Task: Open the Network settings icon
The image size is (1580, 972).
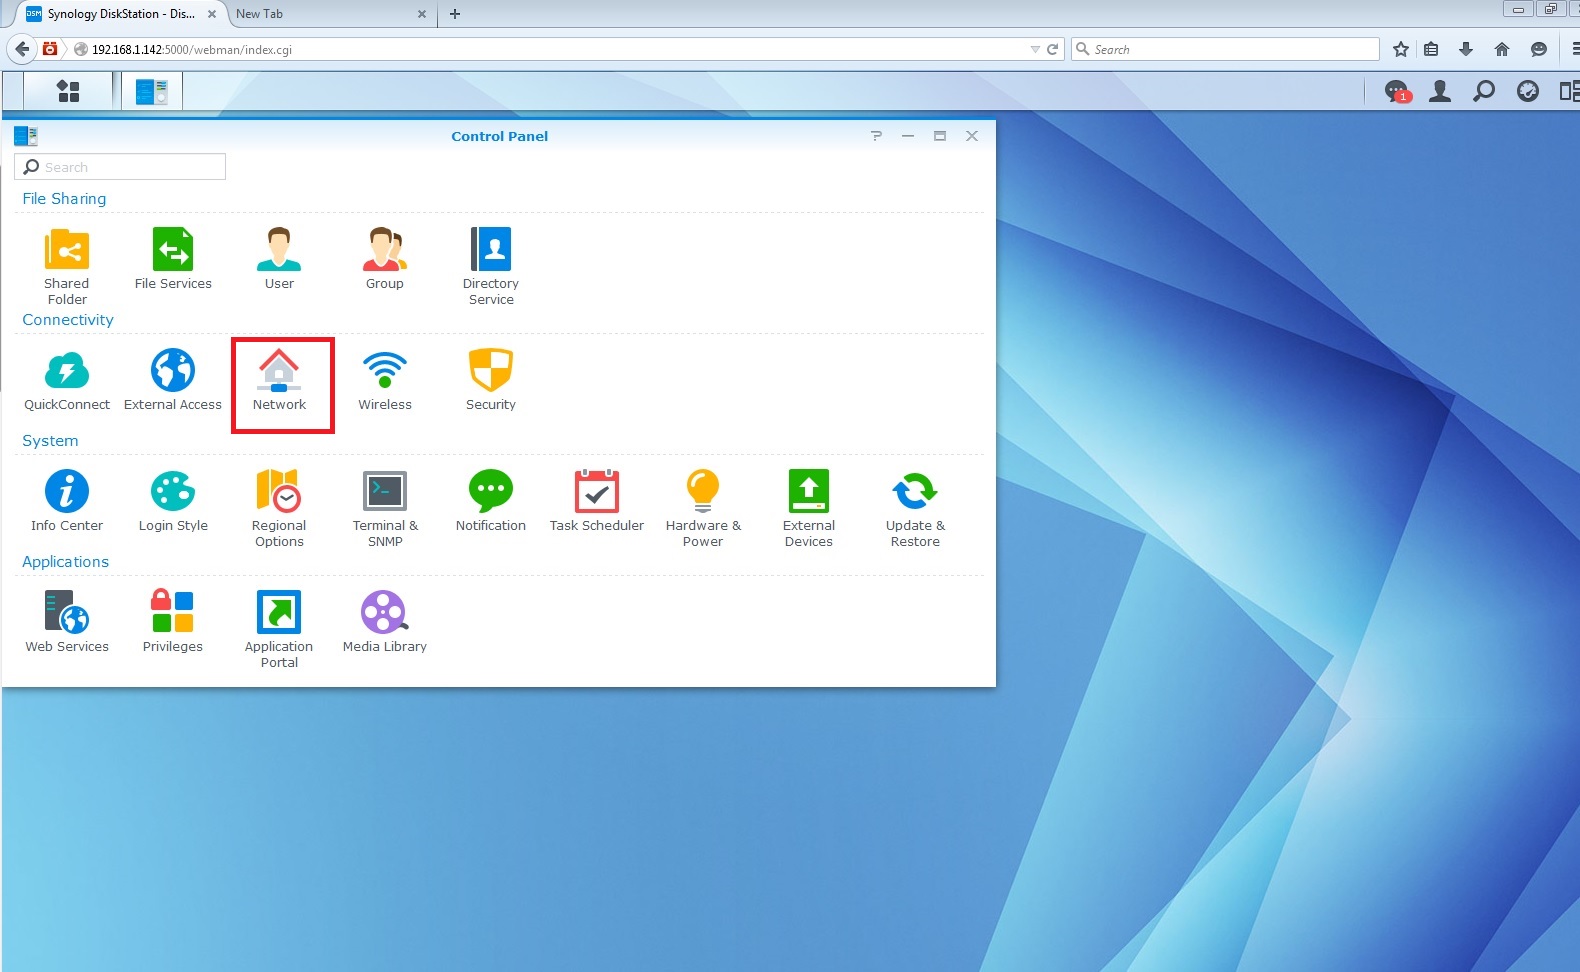Action: (279, 381)
